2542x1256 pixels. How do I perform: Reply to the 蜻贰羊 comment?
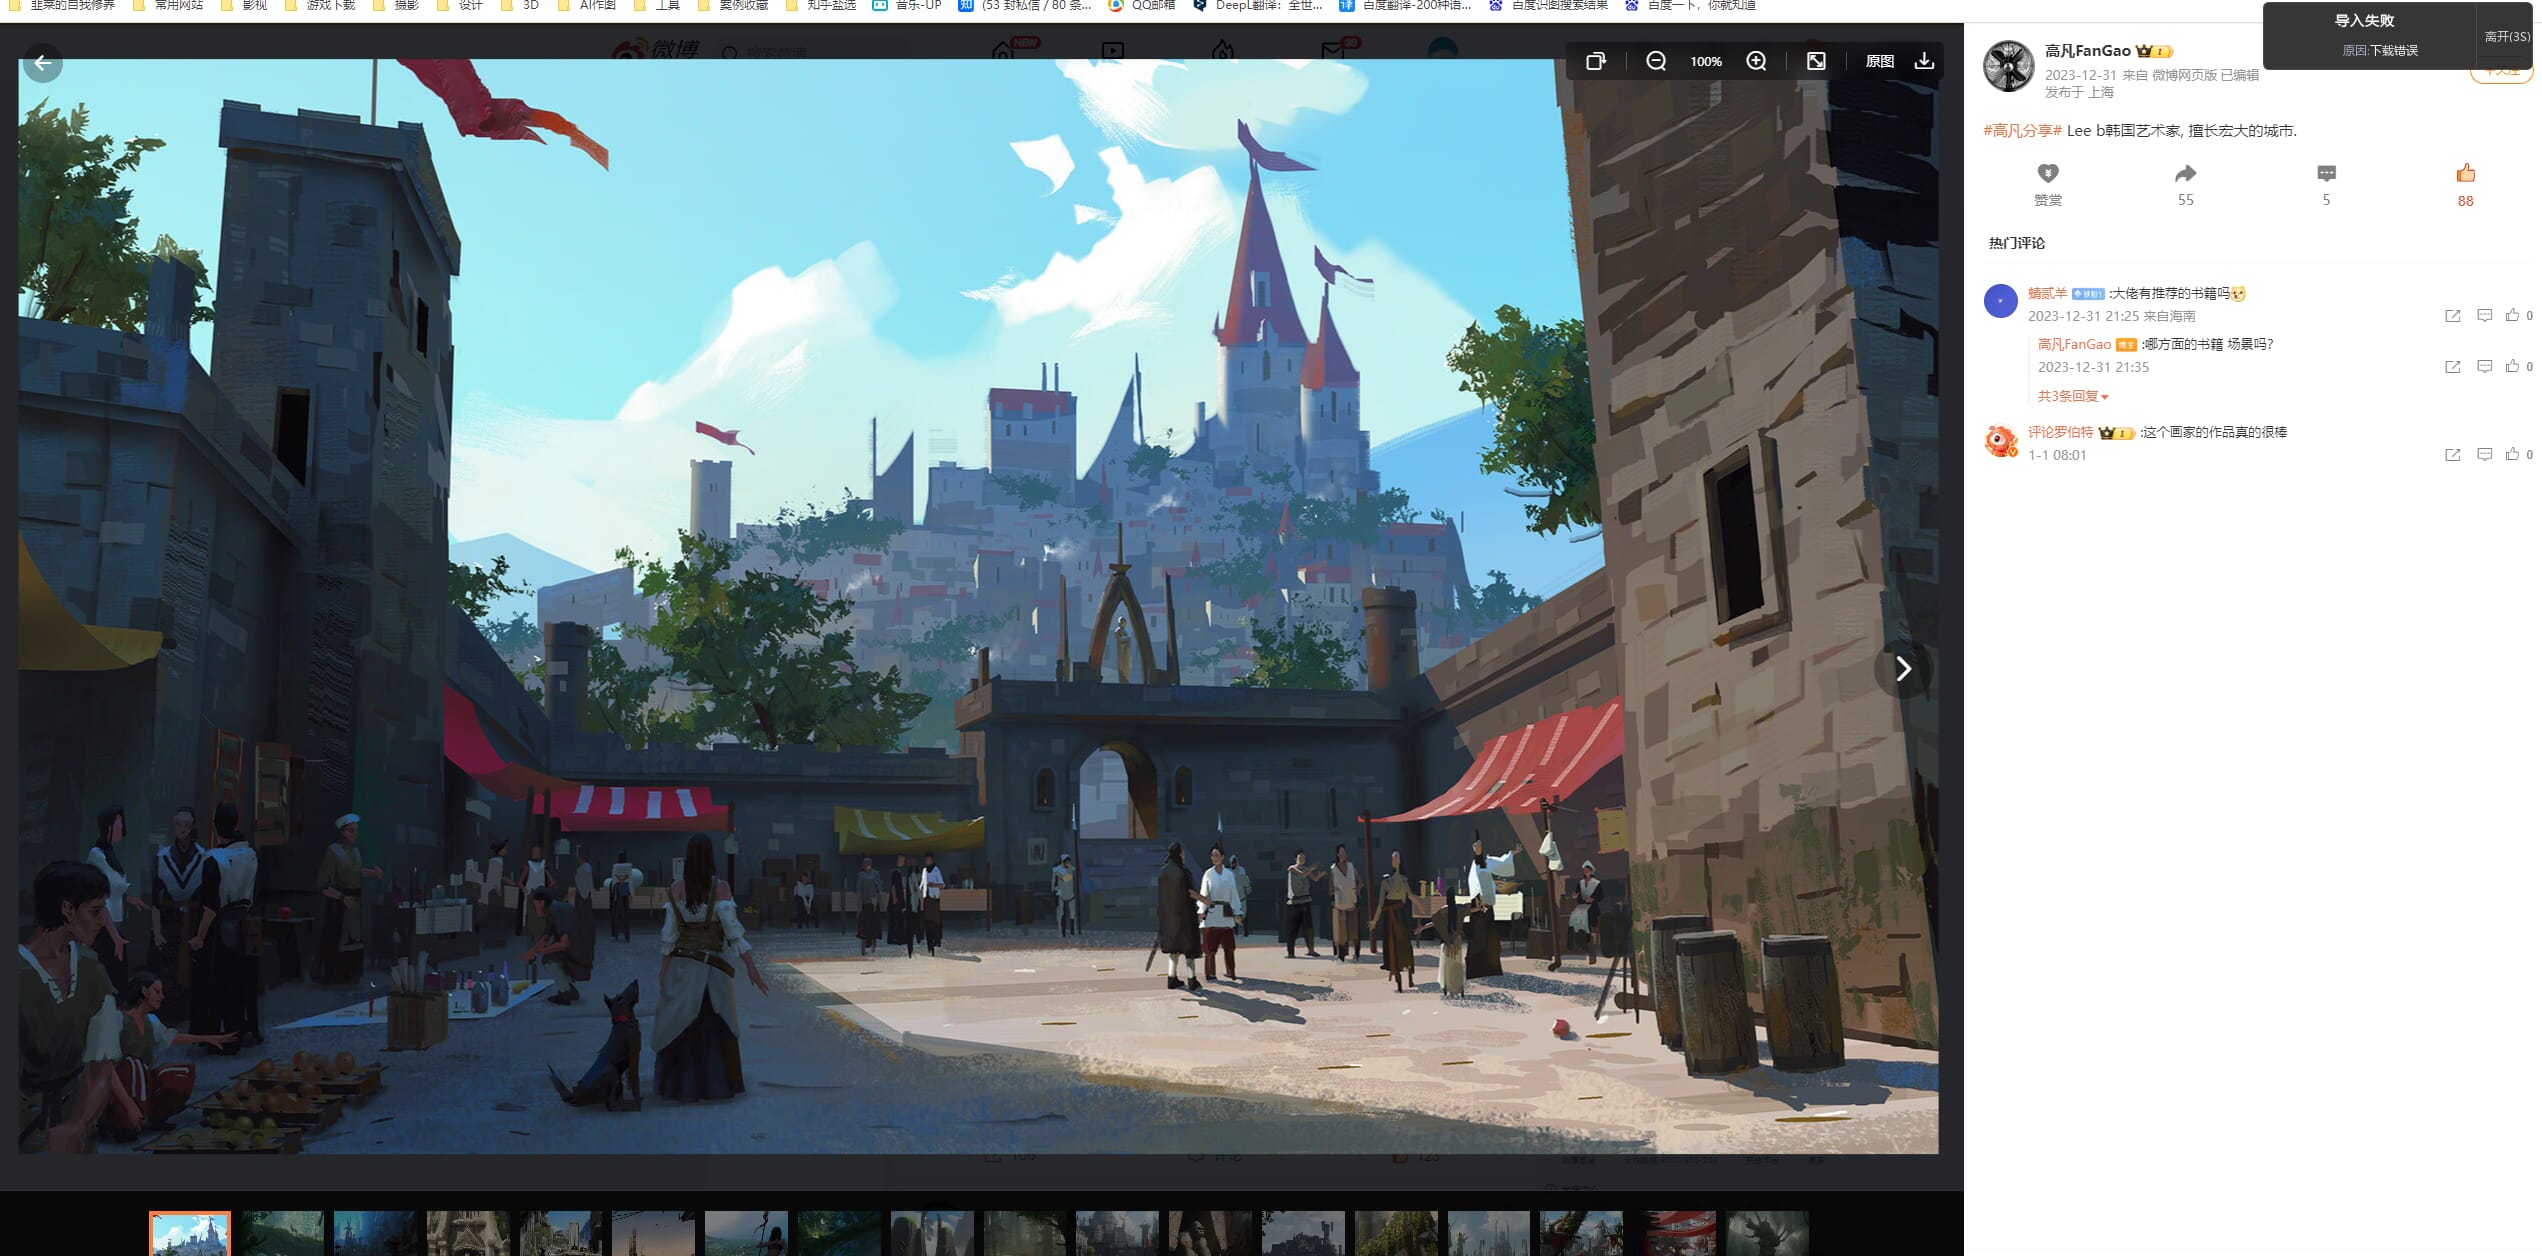(x=2484, y=315)
